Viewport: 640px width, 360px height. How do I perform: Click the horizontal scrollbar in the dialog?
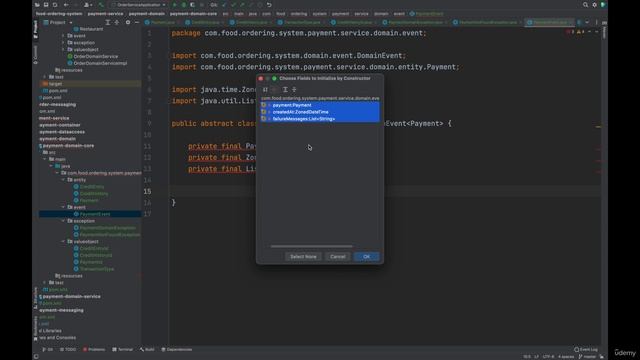311,246
